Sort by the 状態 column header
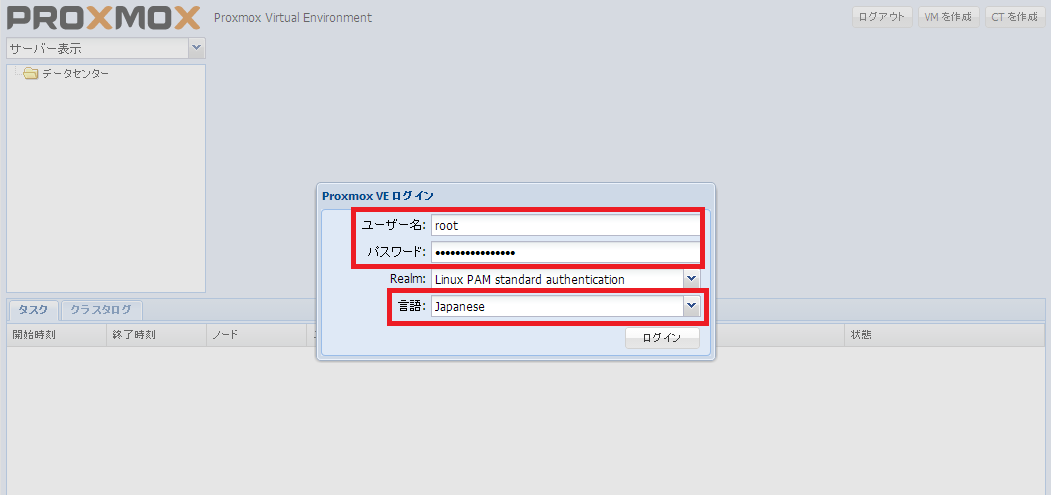The image size is (1051, 495). coord(862,335)
